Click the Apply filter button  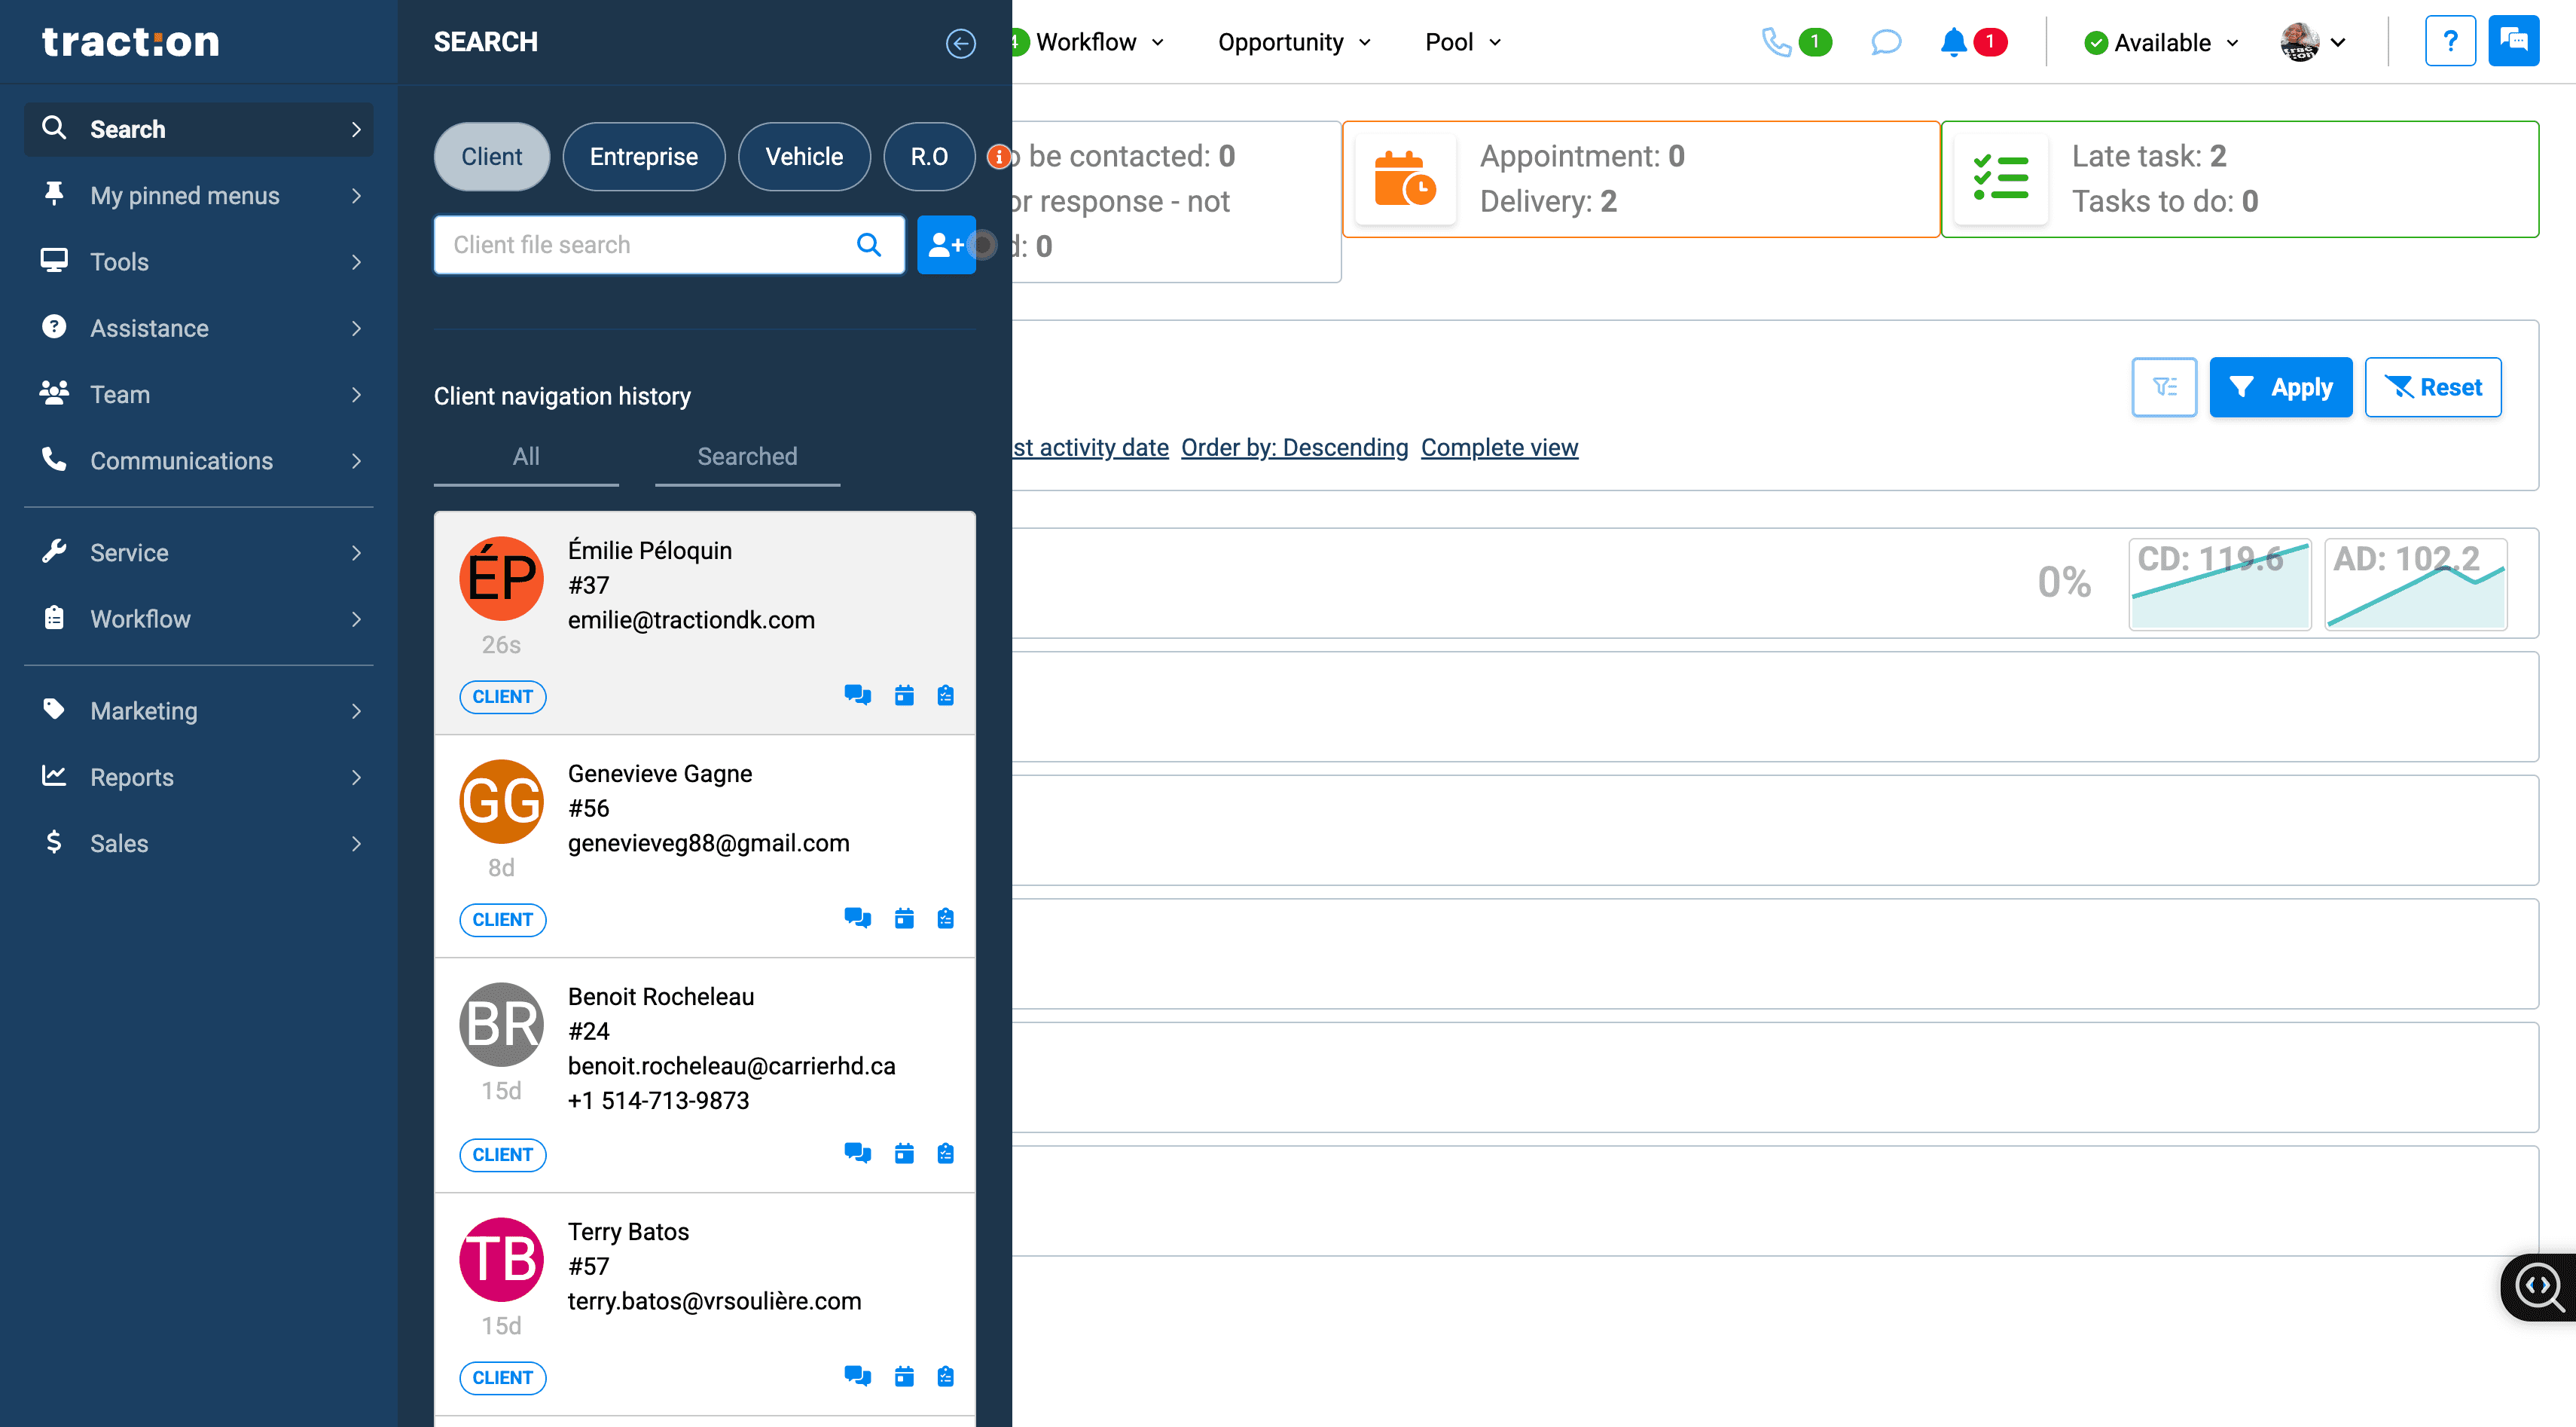(x=2280, y=387)
